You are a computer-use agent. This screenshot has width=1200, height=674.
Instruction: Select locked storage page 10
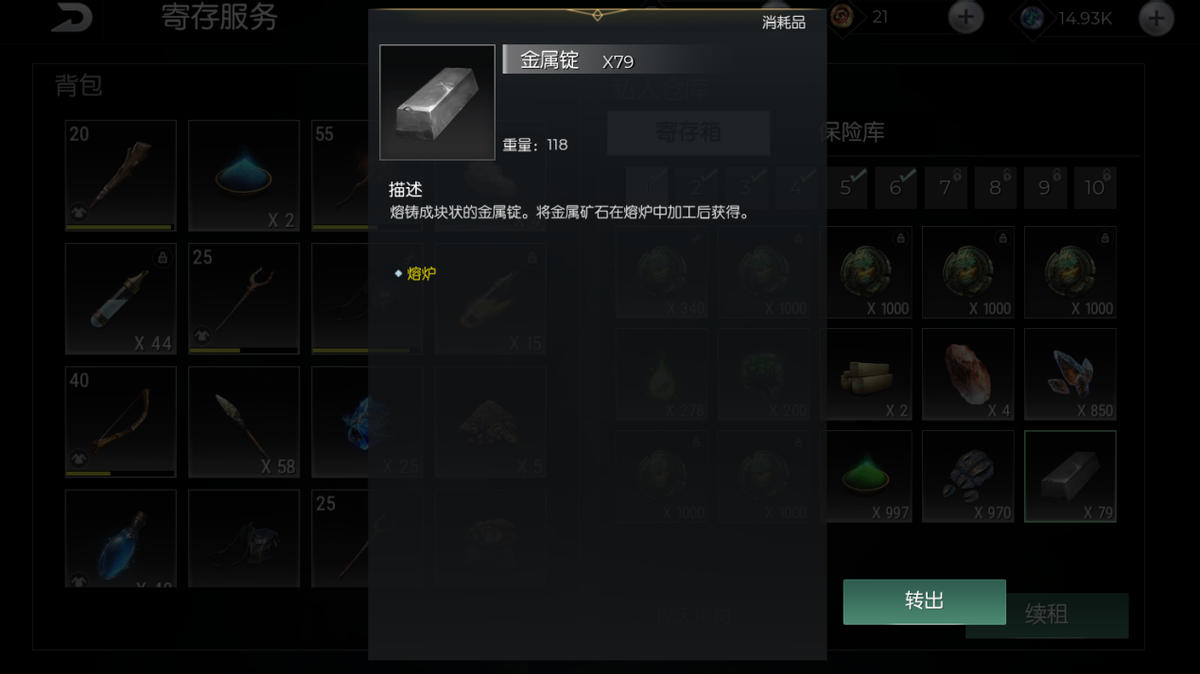tap(1095, 188)
